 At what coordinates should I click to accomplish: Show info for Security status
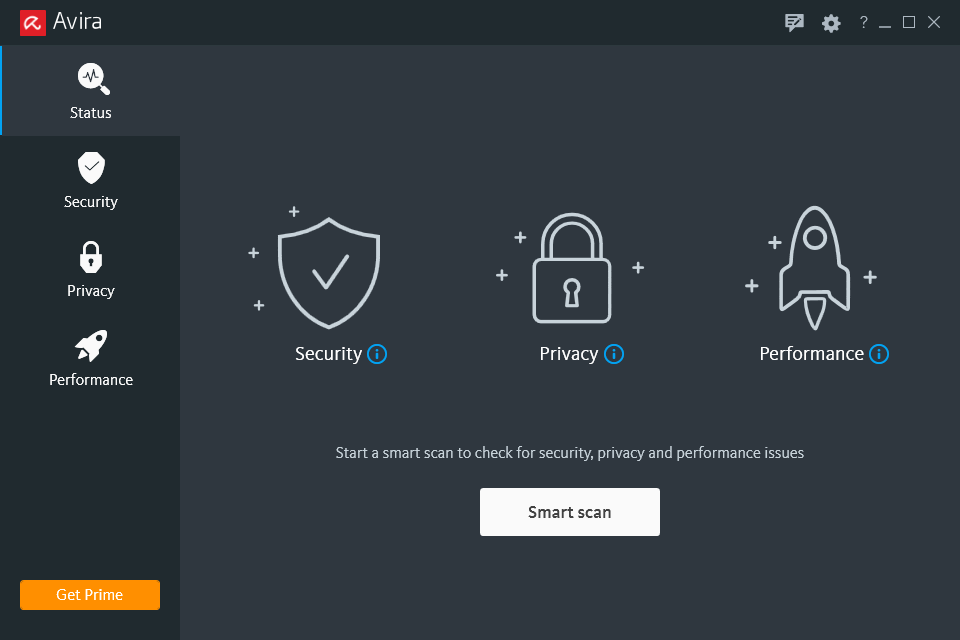377,354
